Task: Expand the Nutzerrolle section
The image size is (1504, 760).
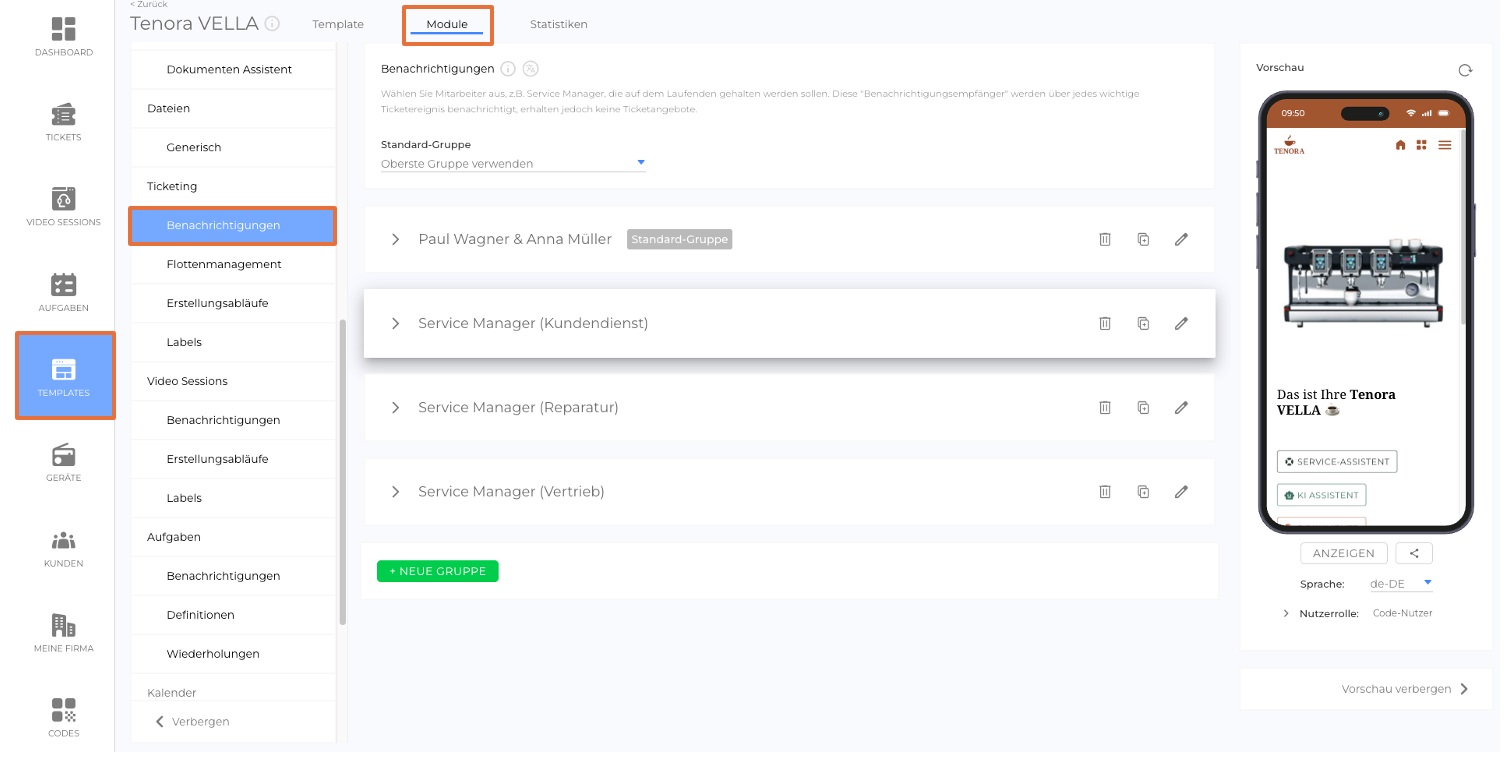Action: (x=1286, y=613)
